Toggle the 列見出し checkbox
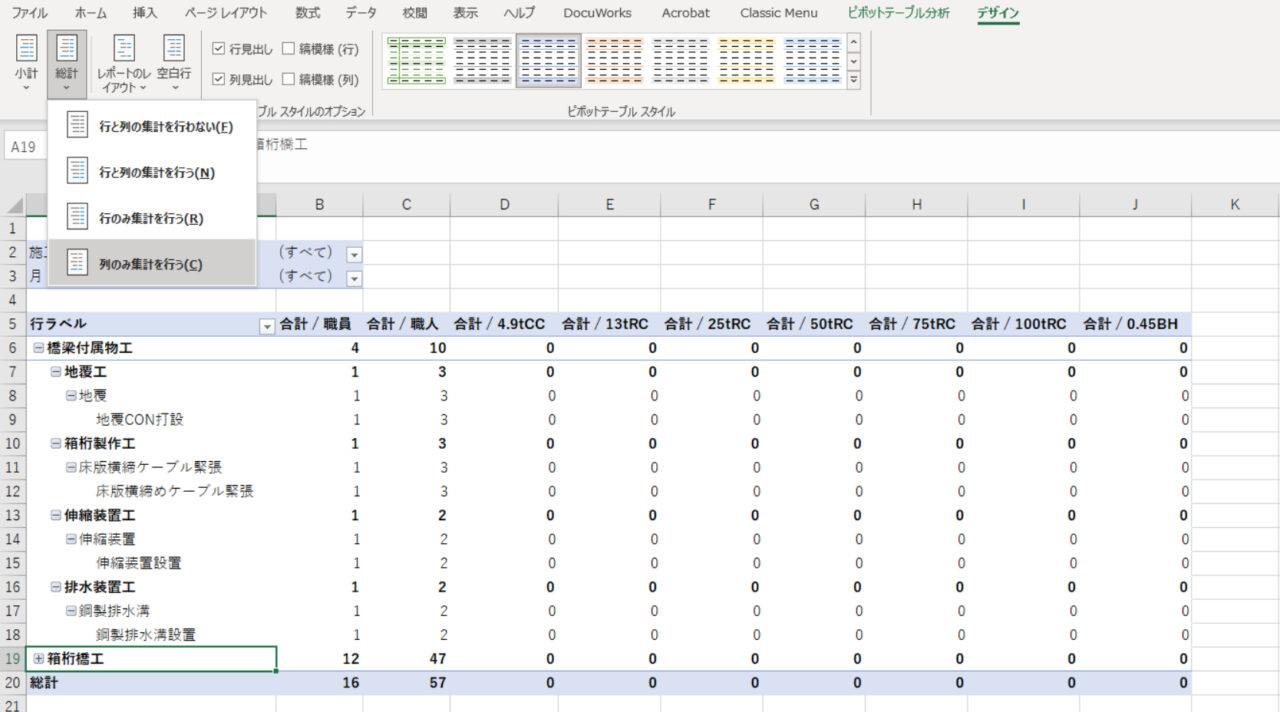This screenshot has width=1280, height=712. pyautogui.click(x=219, y=79)
